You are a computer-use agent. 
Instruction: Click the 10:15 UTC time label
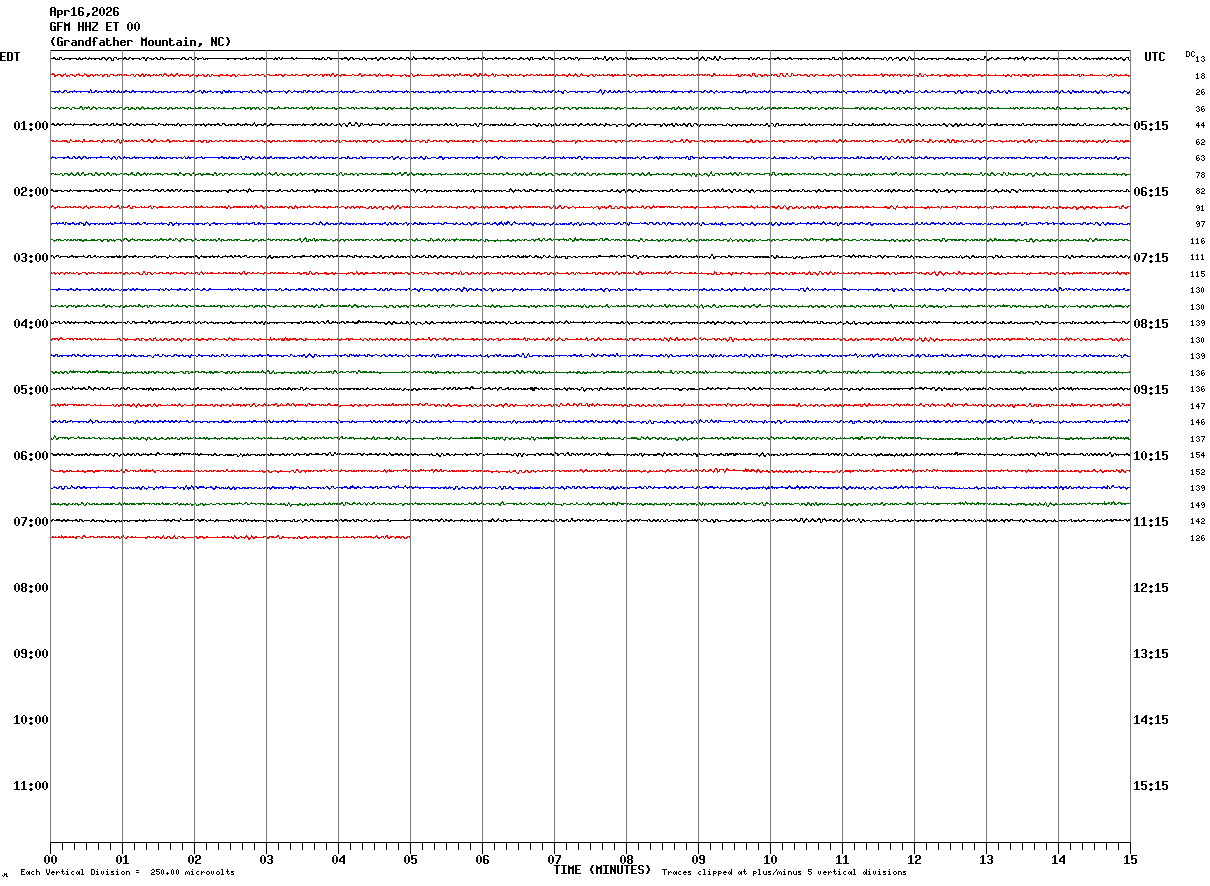(x=1150, y=456)
